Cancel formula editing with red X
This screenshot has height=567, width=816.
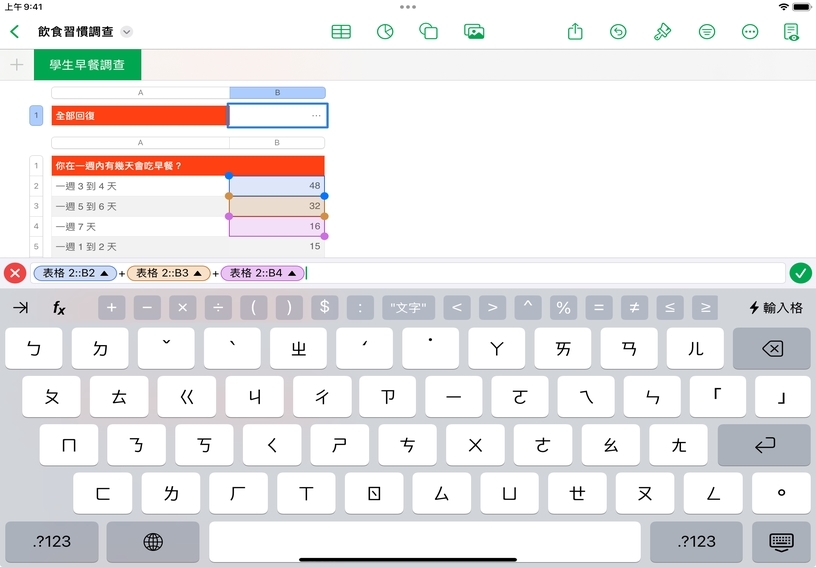point(15,273)
